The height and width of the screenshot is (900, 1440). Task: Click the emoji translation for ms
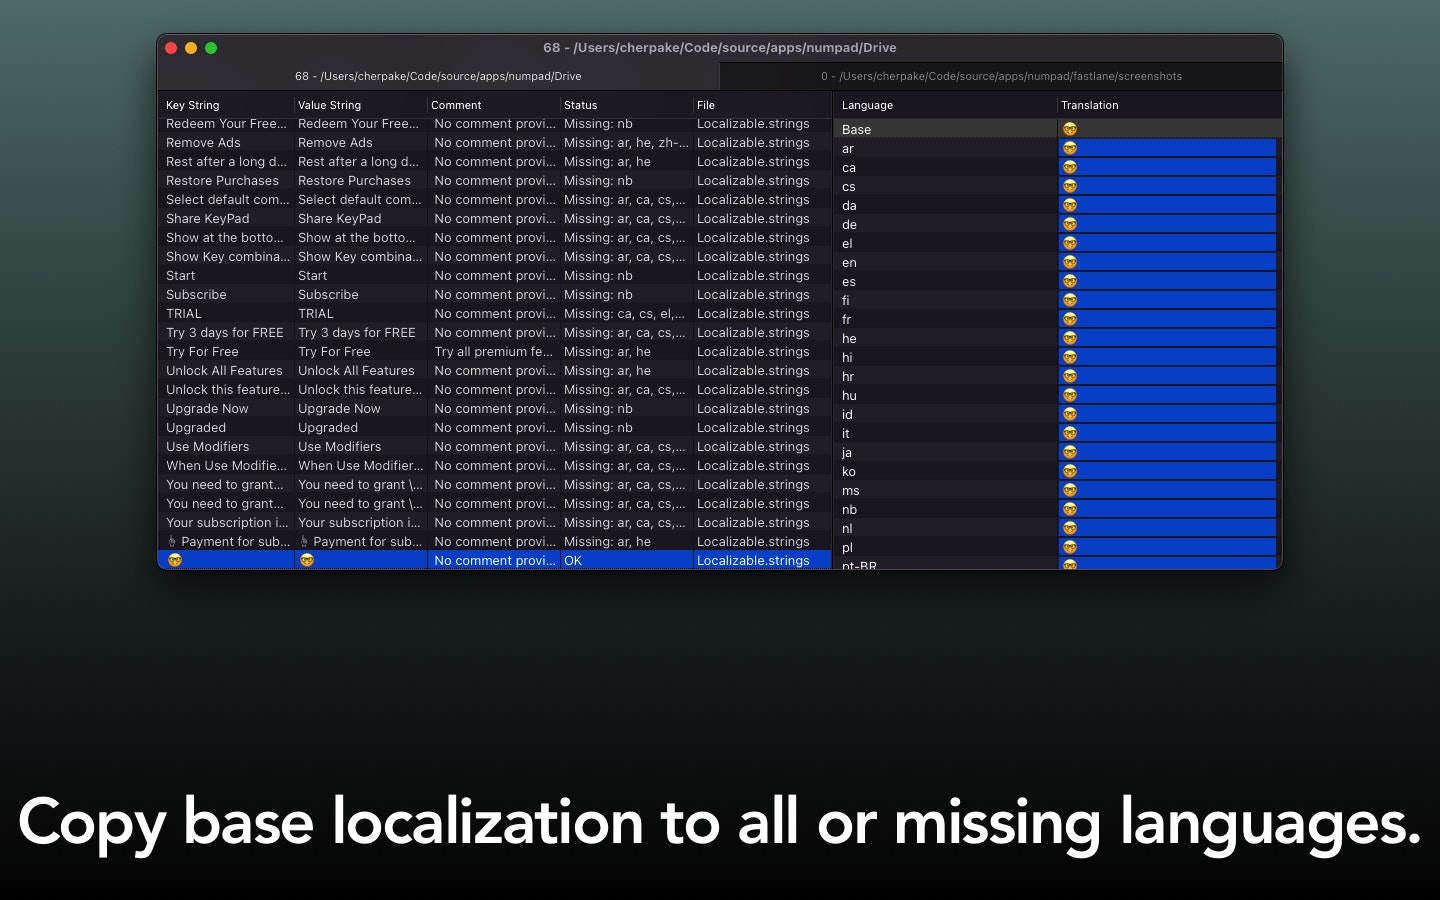tap(1070, 490)
